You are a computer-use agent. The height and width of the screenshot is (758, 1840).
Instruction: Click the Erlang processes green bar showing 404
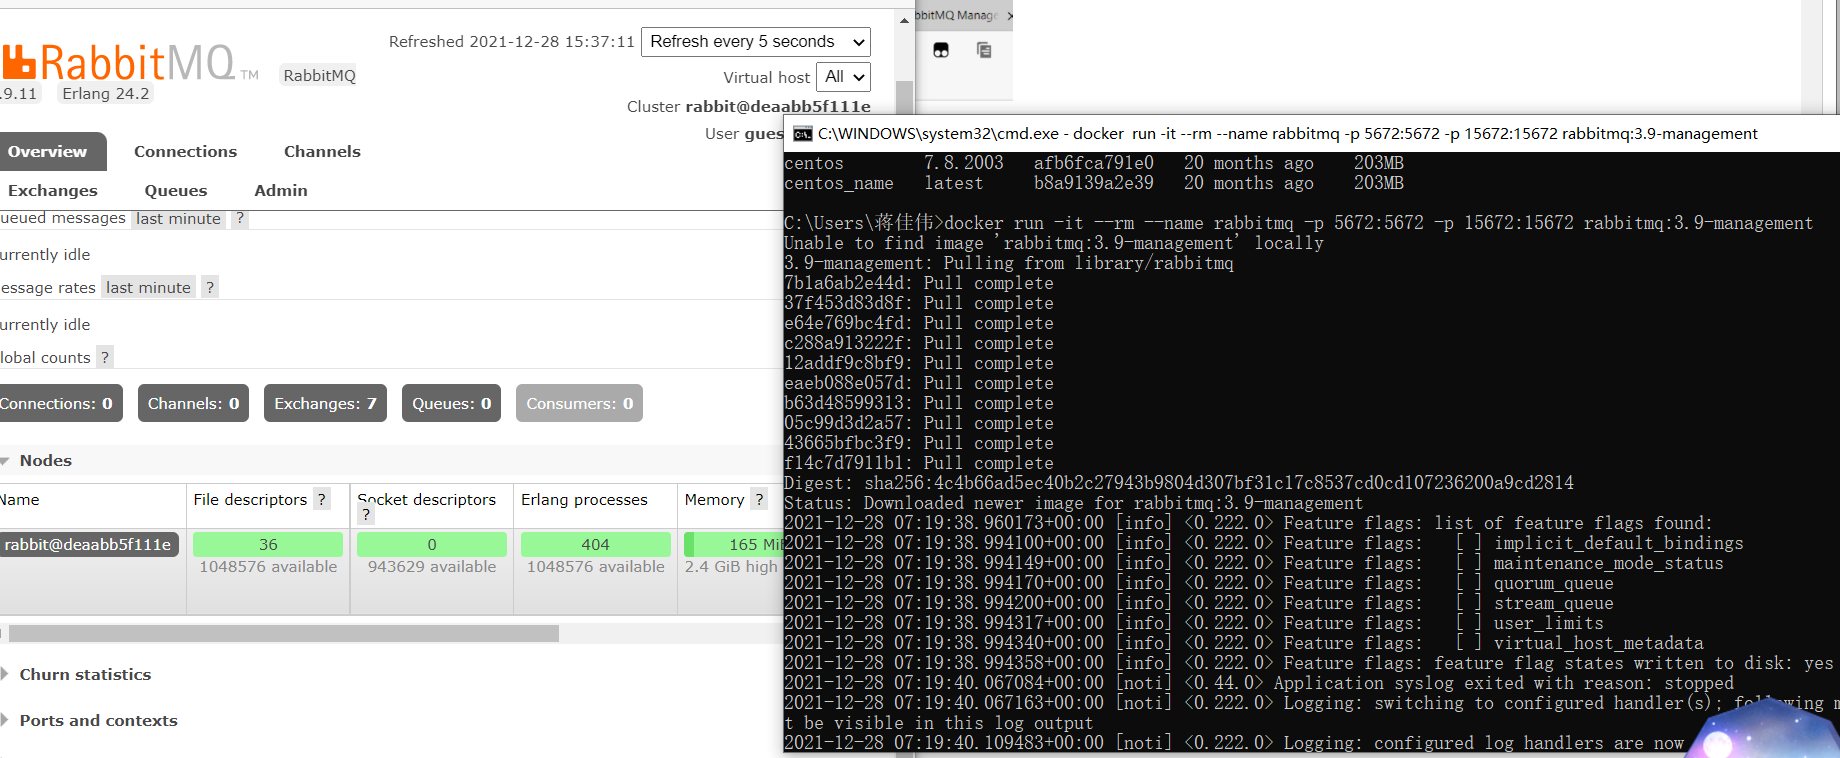pyautogui.click(x=596, y=545)
